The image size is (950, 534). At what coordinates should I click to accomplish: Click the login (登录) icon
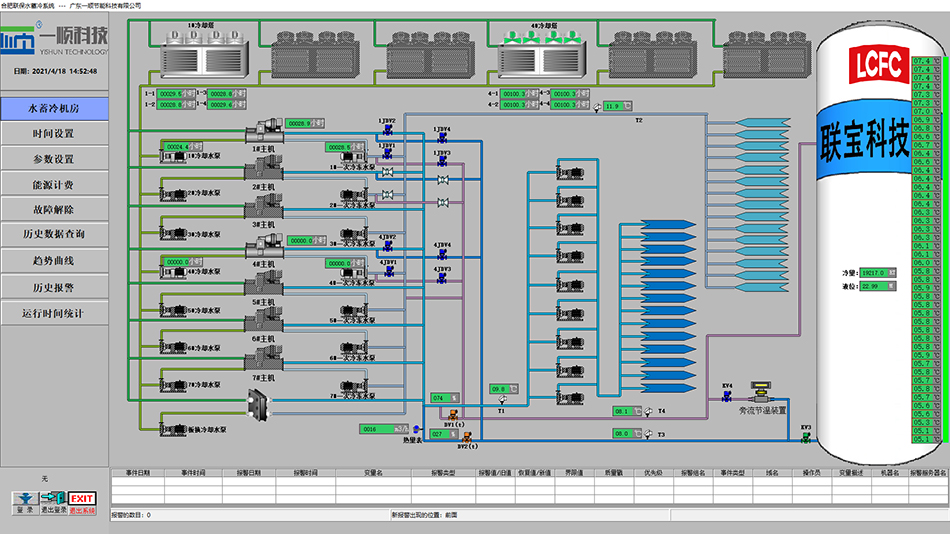(x=25, y=502)
